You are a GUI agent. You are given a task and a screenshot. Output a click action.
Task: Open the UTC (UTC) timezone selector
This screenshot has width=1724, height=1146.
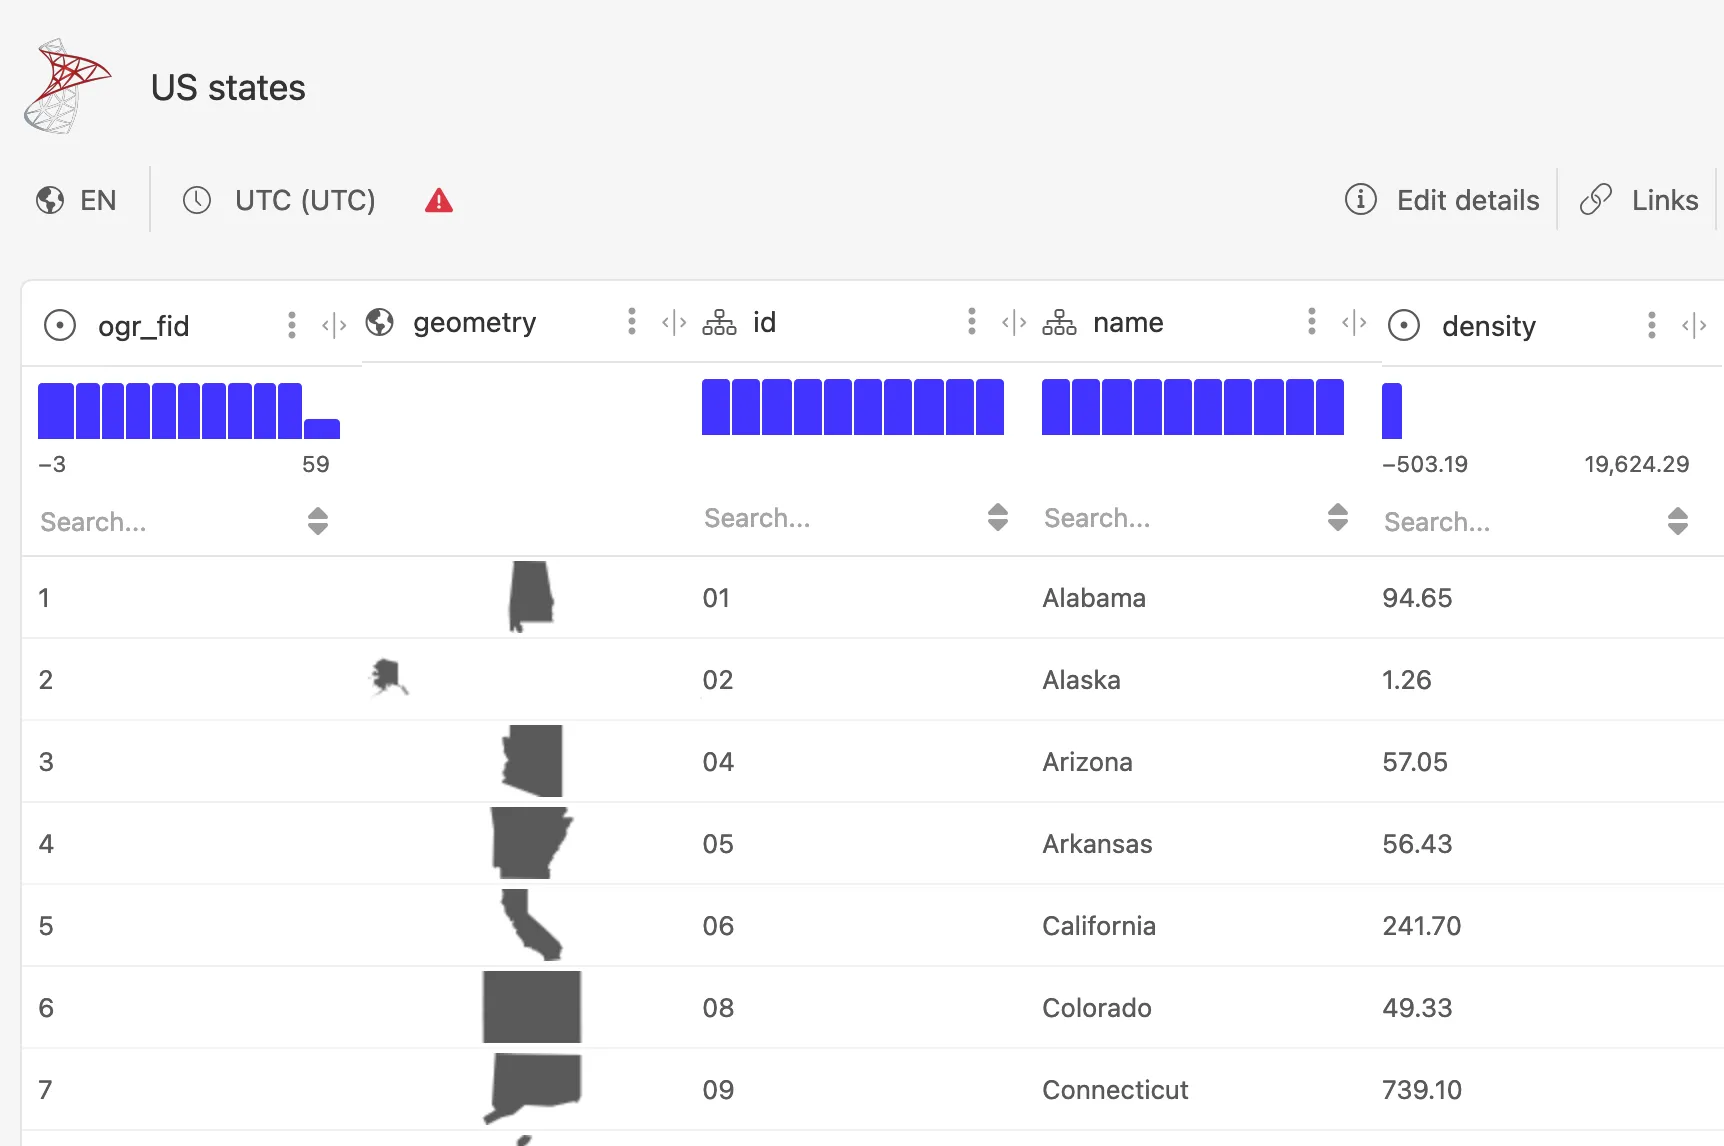(x=279, y=200)
